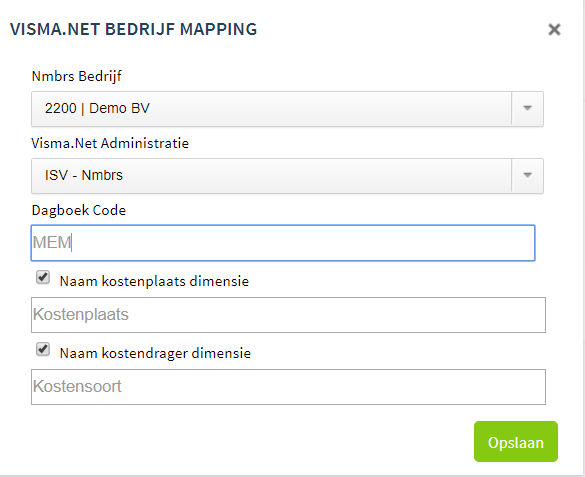Click the VISMA.NET BEDRIJF MAPPING title
Screen dimensions: 585x477
point(134,29)
